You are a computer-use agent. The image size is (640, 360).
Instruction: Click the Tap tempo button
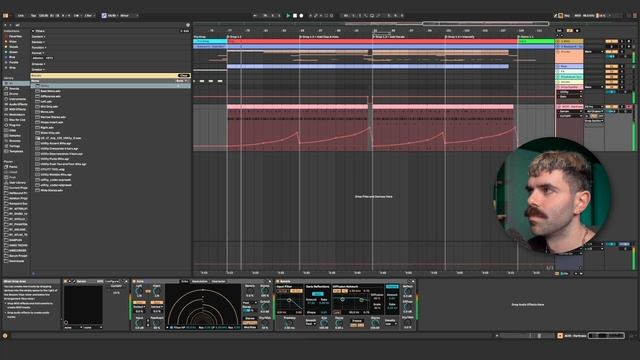point(33,16)
